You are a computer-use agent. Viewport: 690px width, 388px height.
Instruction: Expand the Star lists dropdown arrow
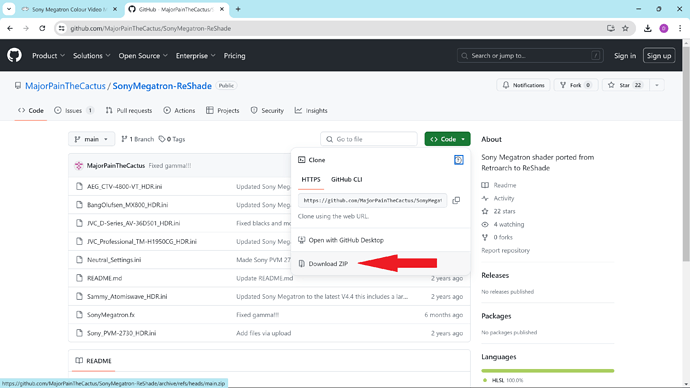pyautogui.click(x=657, y=85)
